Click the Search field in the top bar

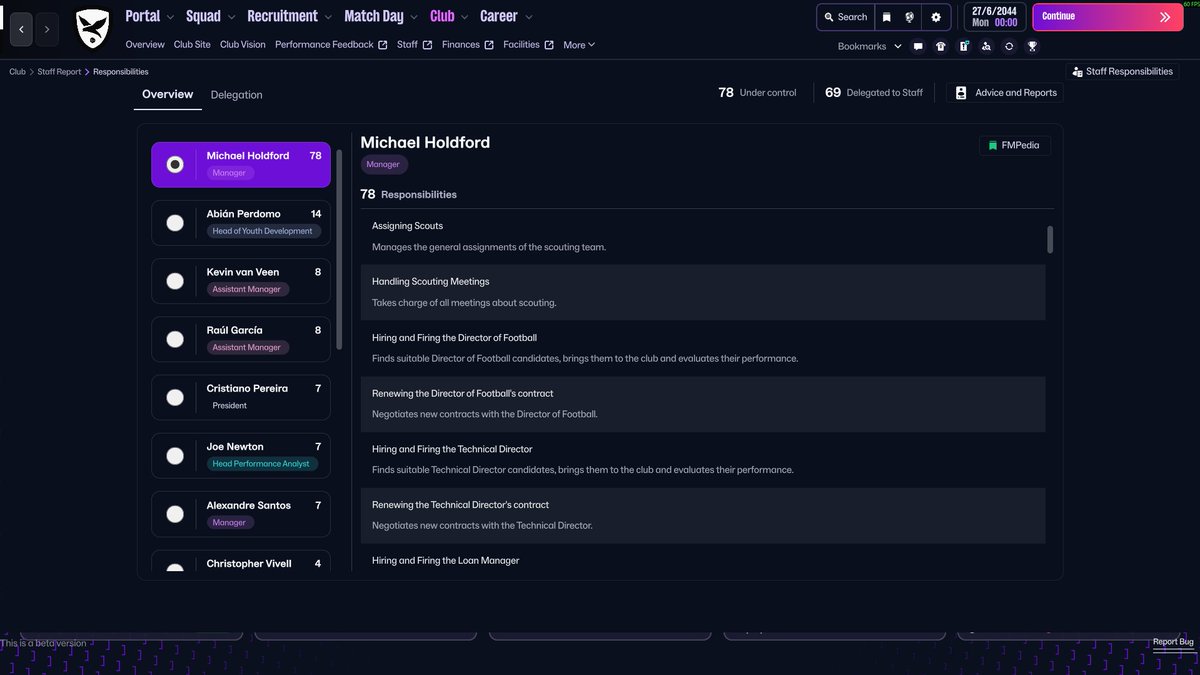pos(845,17)
